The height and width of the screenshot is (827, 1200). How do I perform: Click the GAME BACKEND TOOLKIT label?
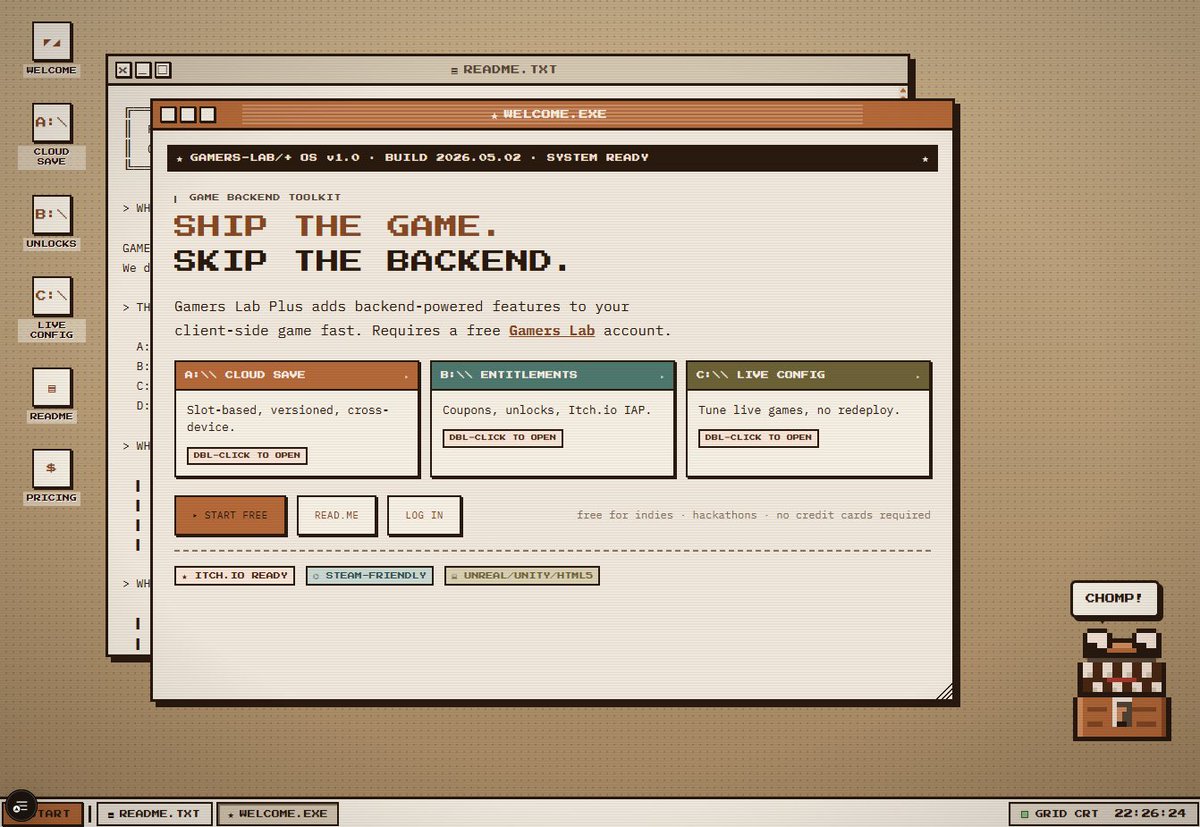[264, 198]
